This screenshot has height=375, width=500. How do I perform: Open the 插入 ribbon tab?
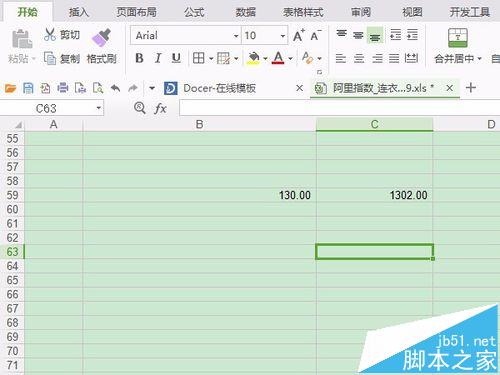(x=79, y=12)
